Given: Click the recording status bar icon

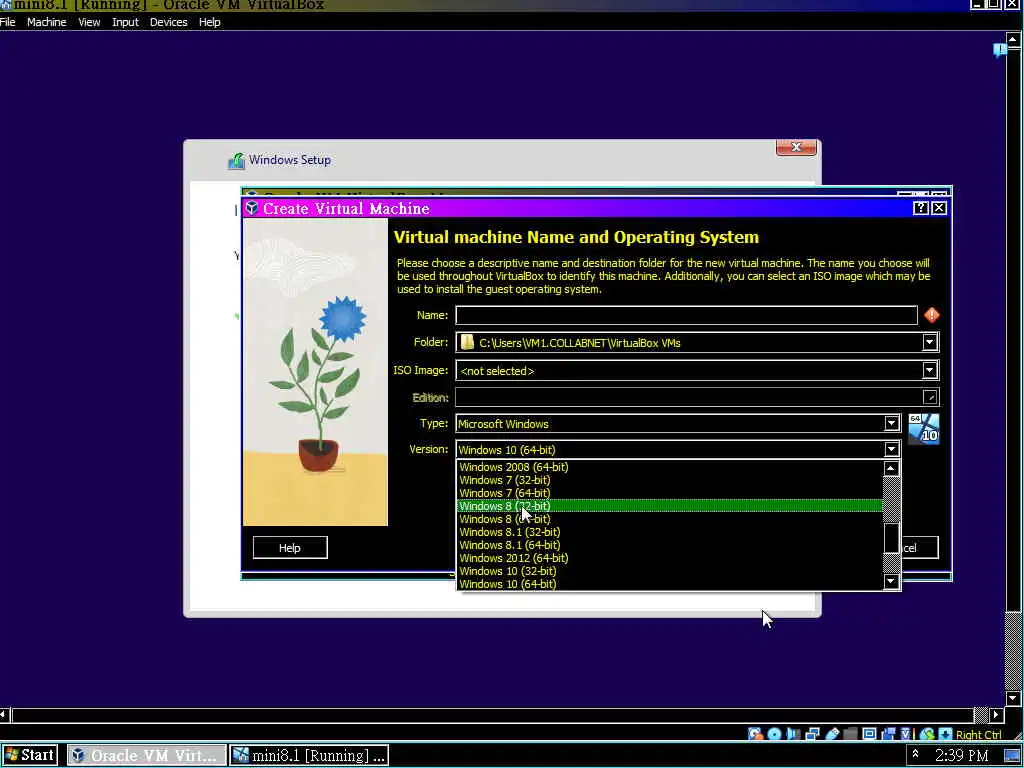Looking at the screenshot, I should (888, 734).
